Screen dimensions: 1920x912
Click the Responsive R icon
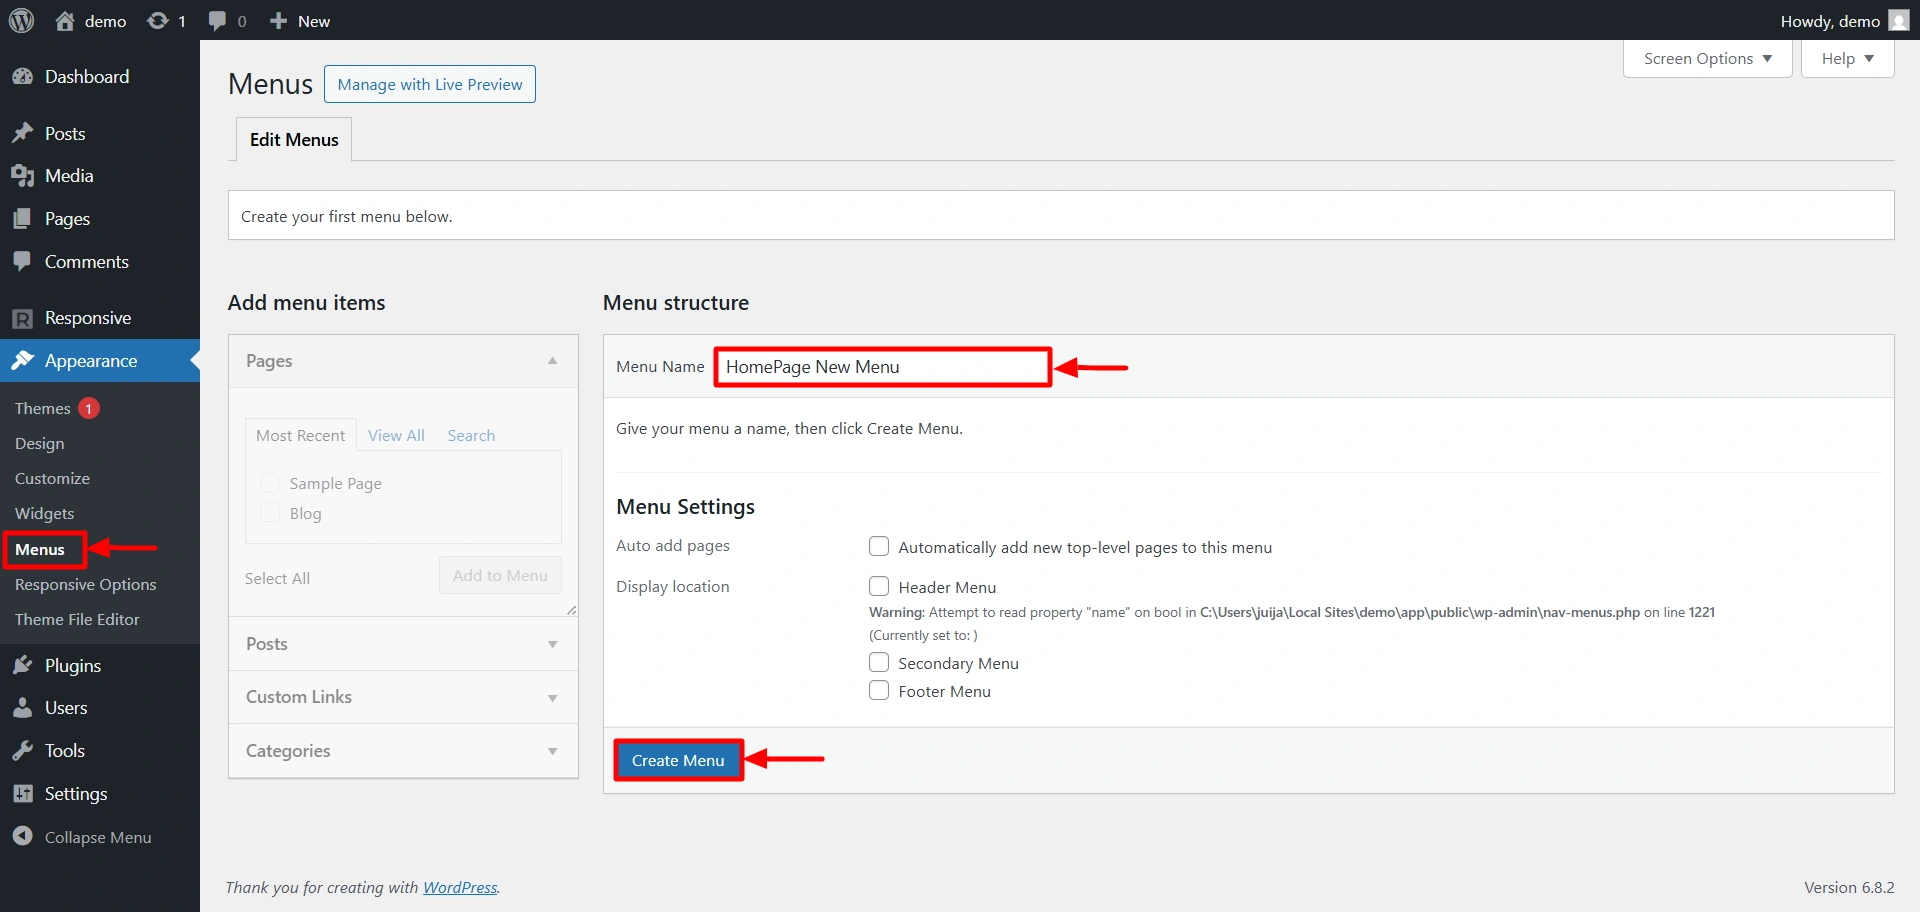22,318
